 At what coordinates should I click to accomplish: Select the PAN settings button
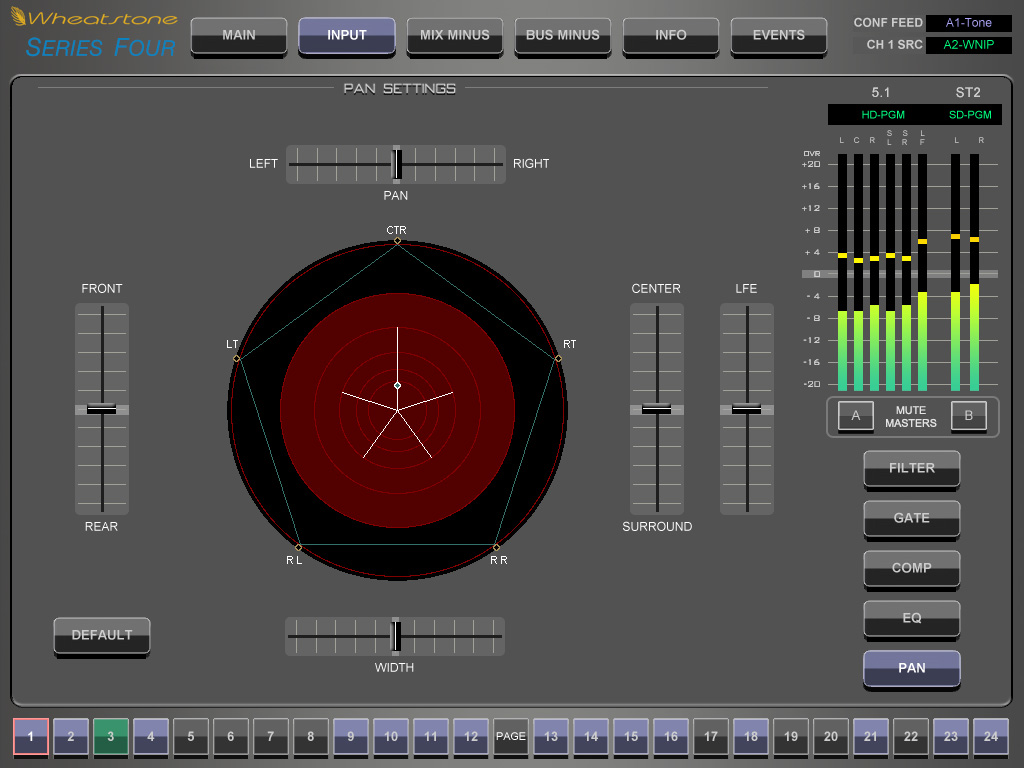point(912,669)
